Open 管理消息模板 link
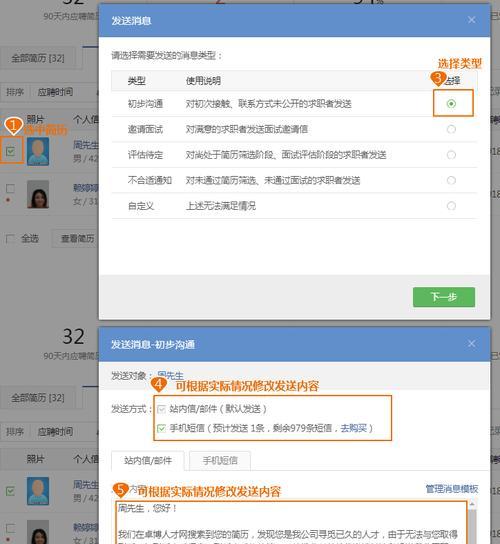The image size is (500, 544). (452, 489)
